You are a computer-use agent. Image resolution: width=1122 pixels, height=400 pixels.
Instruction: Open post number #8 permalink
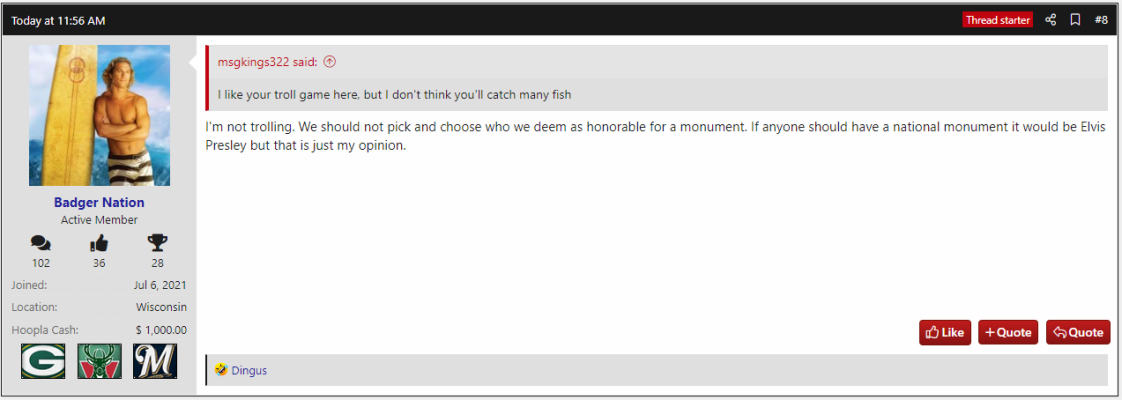pyautogui.click(x=1101, y=20)
